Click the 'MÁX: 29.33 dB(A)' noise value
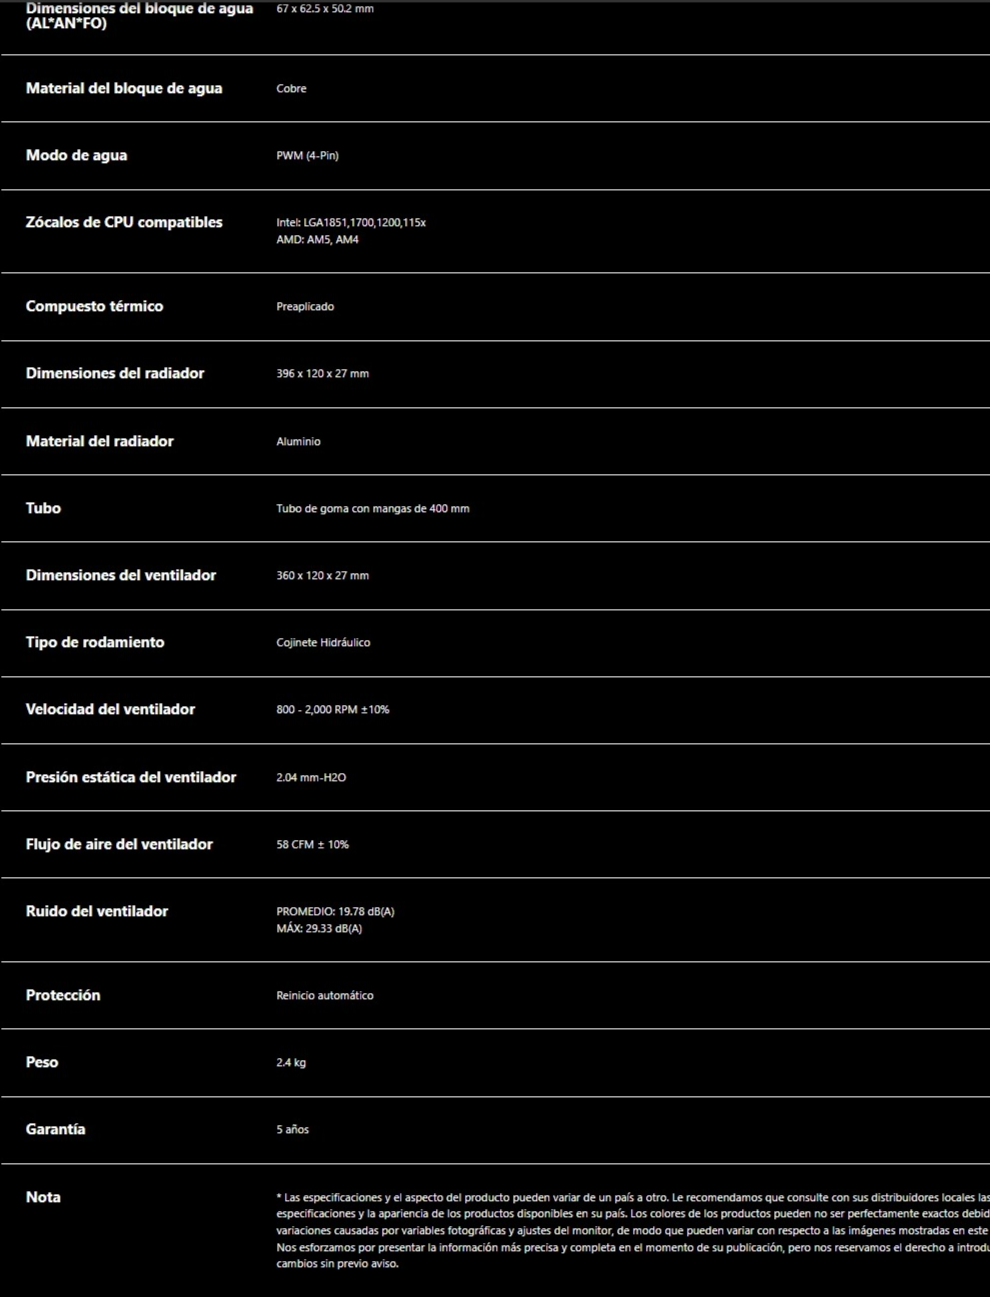 pyautogui.click(x=319, y=928)
